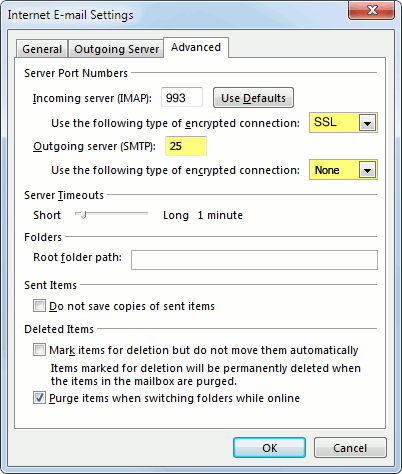Image resolution: width=402 pixels, height=474 pixels.
Task: Check Mark items for deletion option
Action: [x=39, y=350]
